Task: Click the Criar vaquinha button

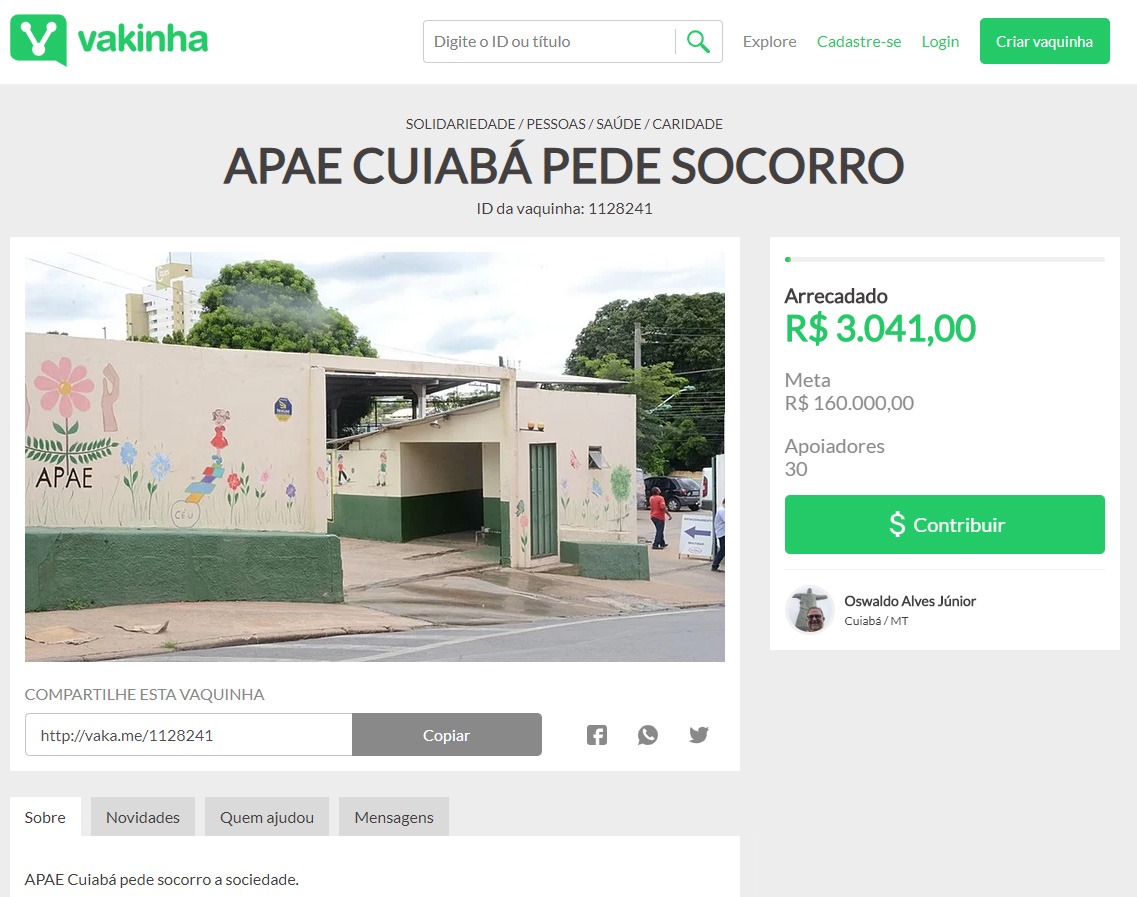Action: click(1044, 41)
